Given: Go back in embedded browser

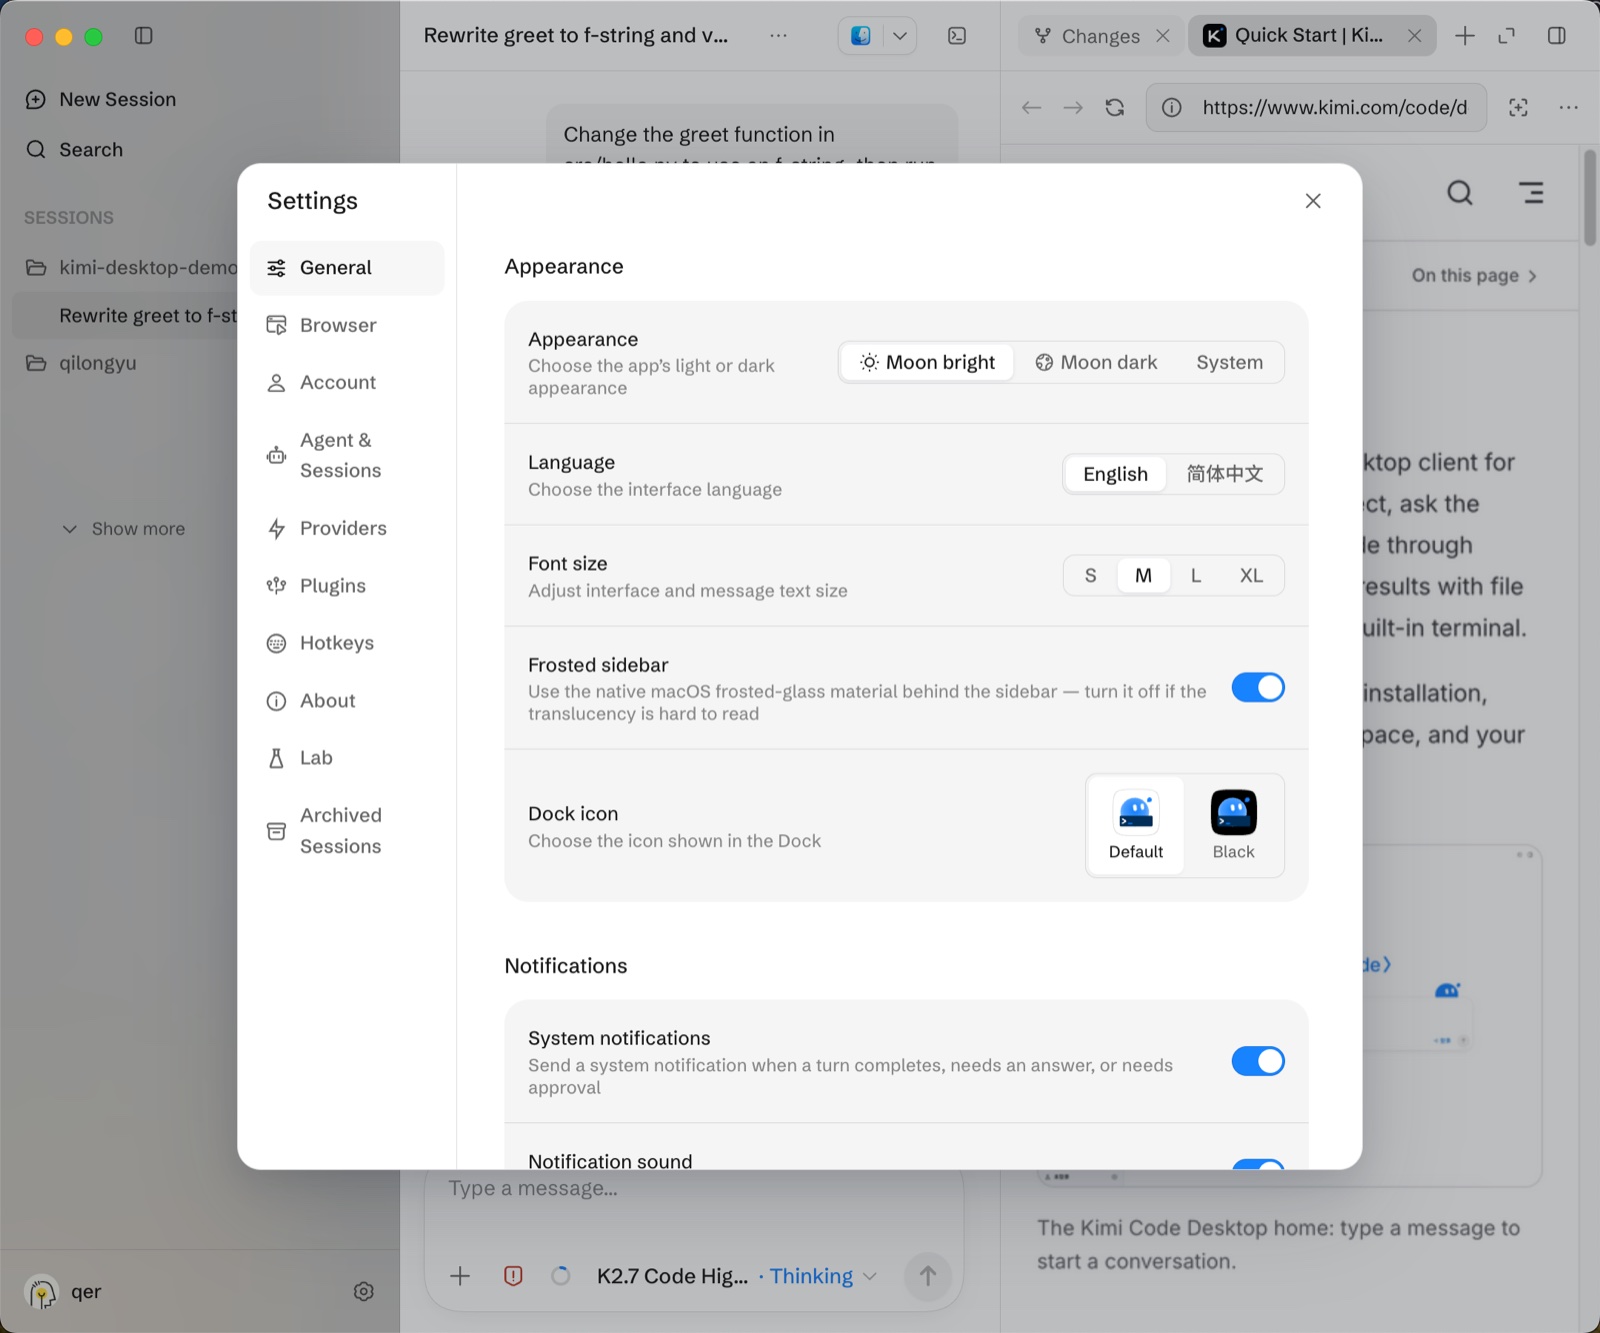Looking at the screenshot, I should tap(1032, 108).
